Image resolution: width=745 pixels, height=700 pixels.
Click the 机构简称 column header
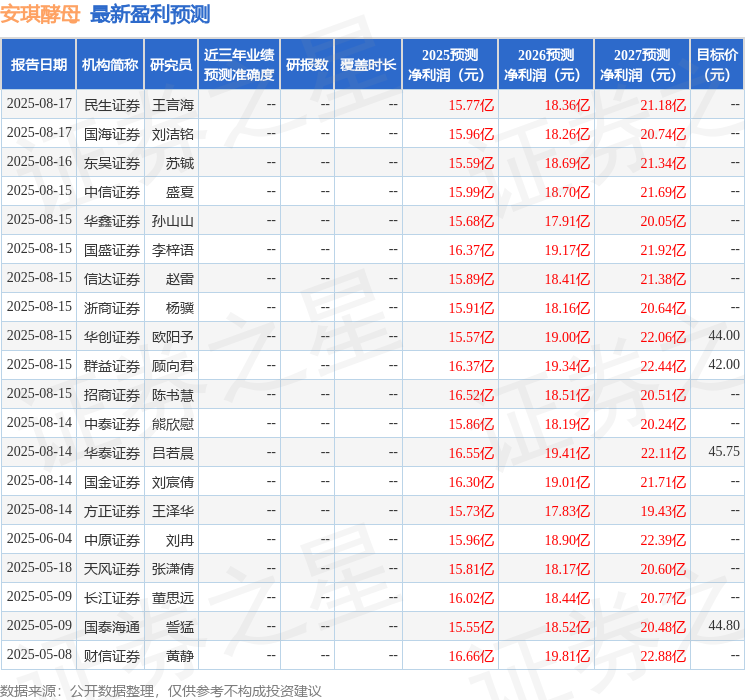[x=110, y=65]
